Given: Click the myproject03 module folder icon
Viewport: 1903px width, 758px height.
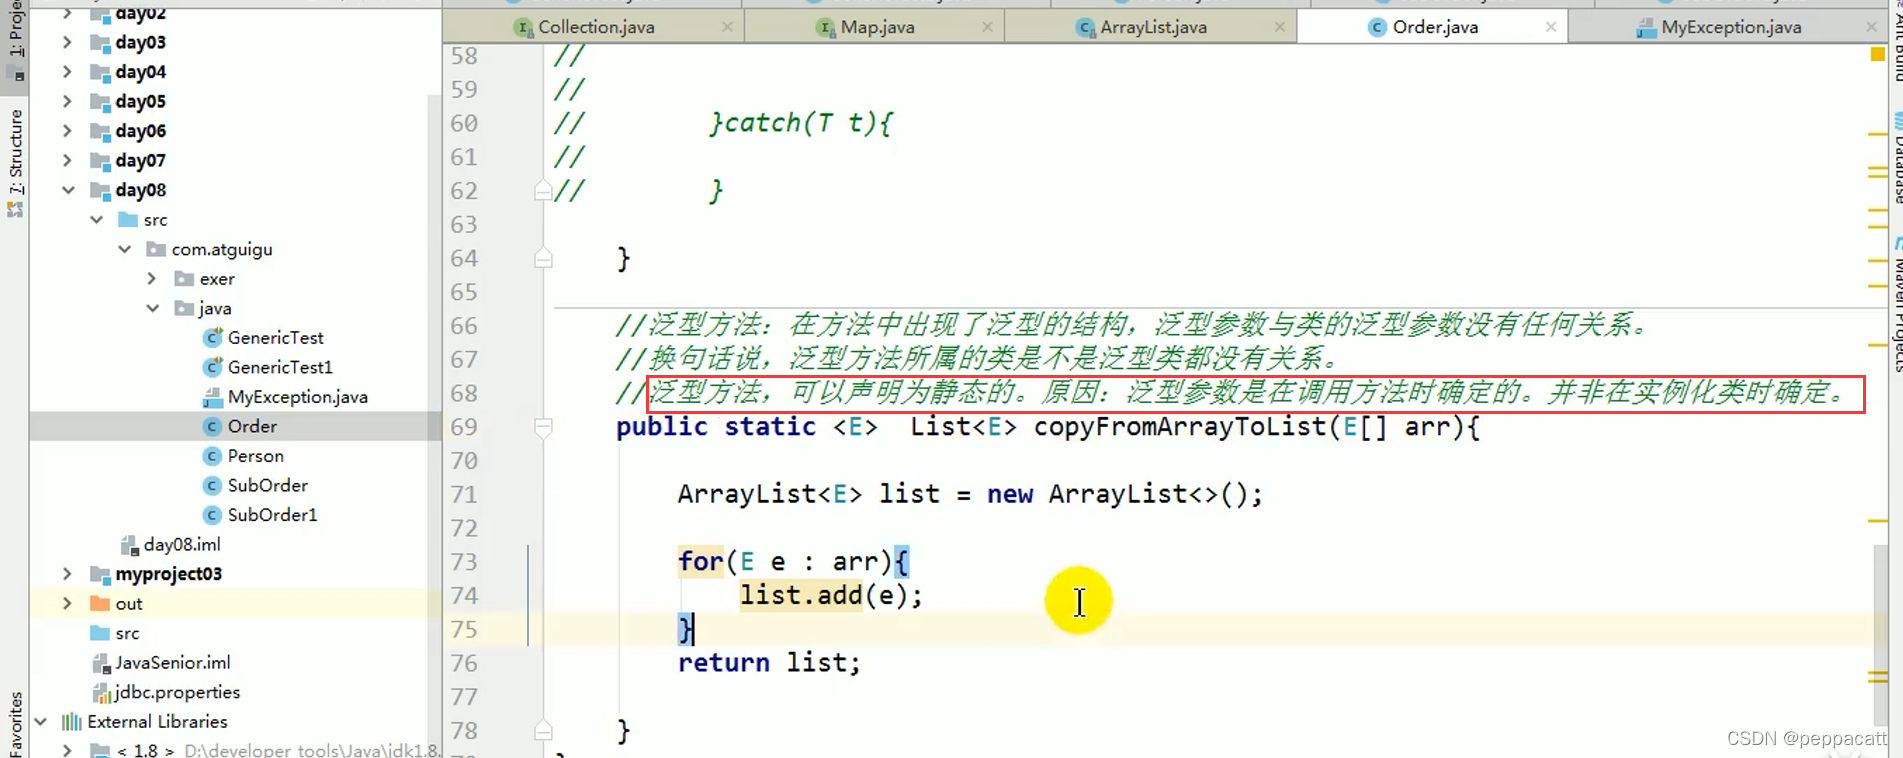Looking at the screenshot, I should coord(100,574).
